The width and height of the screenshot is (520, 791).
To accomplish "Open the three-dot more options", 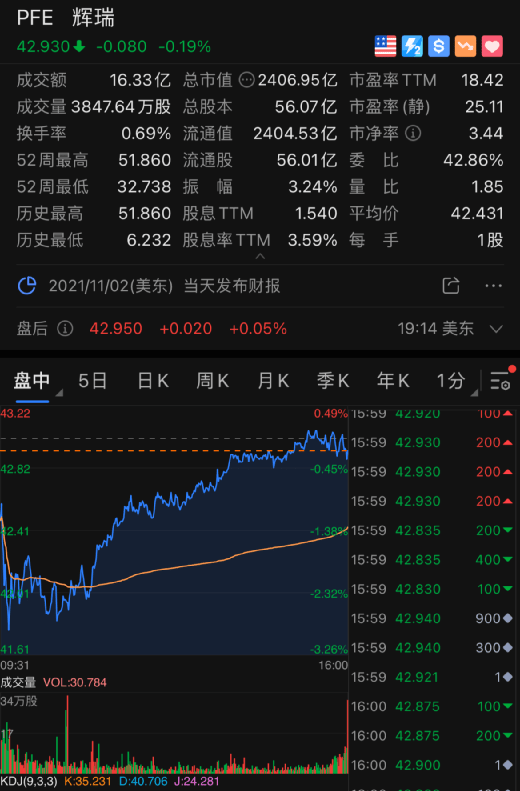I will coord(493,286).
